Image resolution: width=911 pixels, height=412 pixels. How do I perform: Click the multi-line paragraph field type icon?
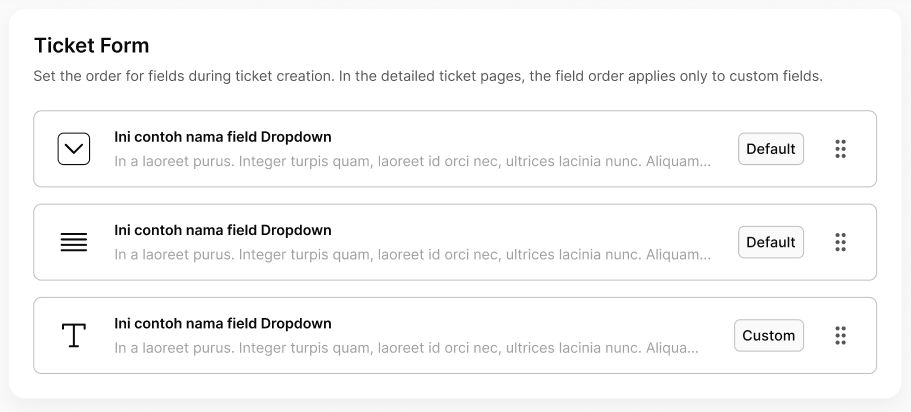(74, 242)
